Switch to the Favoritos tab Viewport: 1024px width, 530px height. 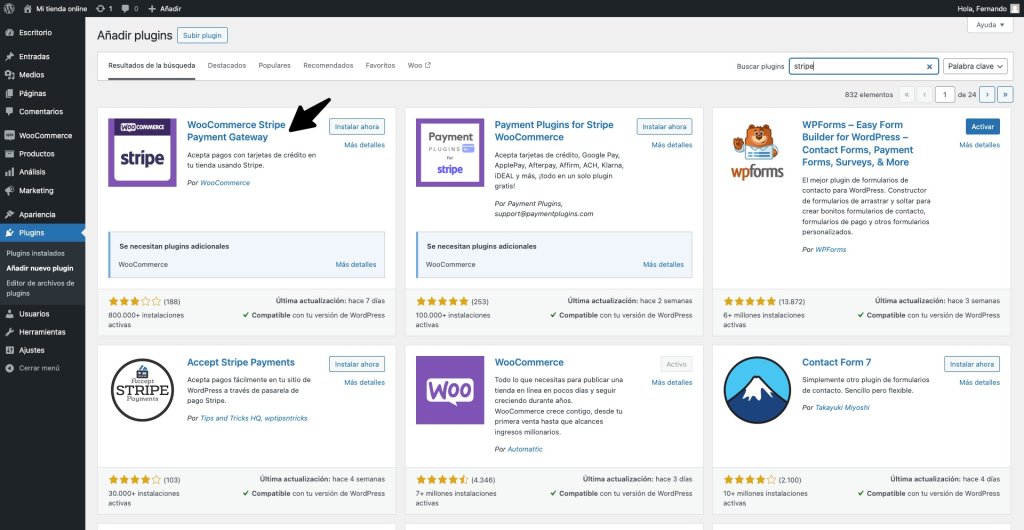(x=380, y=65)
